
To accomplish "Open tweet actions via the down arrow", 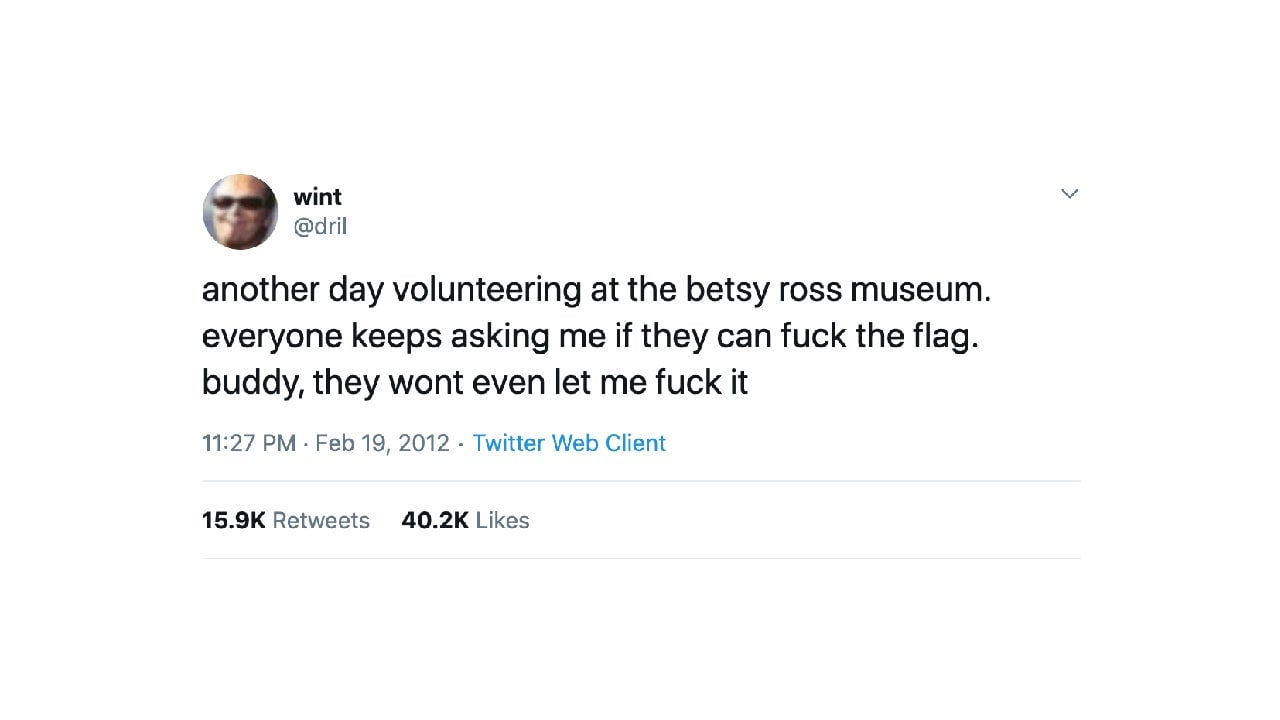I will pyautogui.click(x=1069, y=193).
